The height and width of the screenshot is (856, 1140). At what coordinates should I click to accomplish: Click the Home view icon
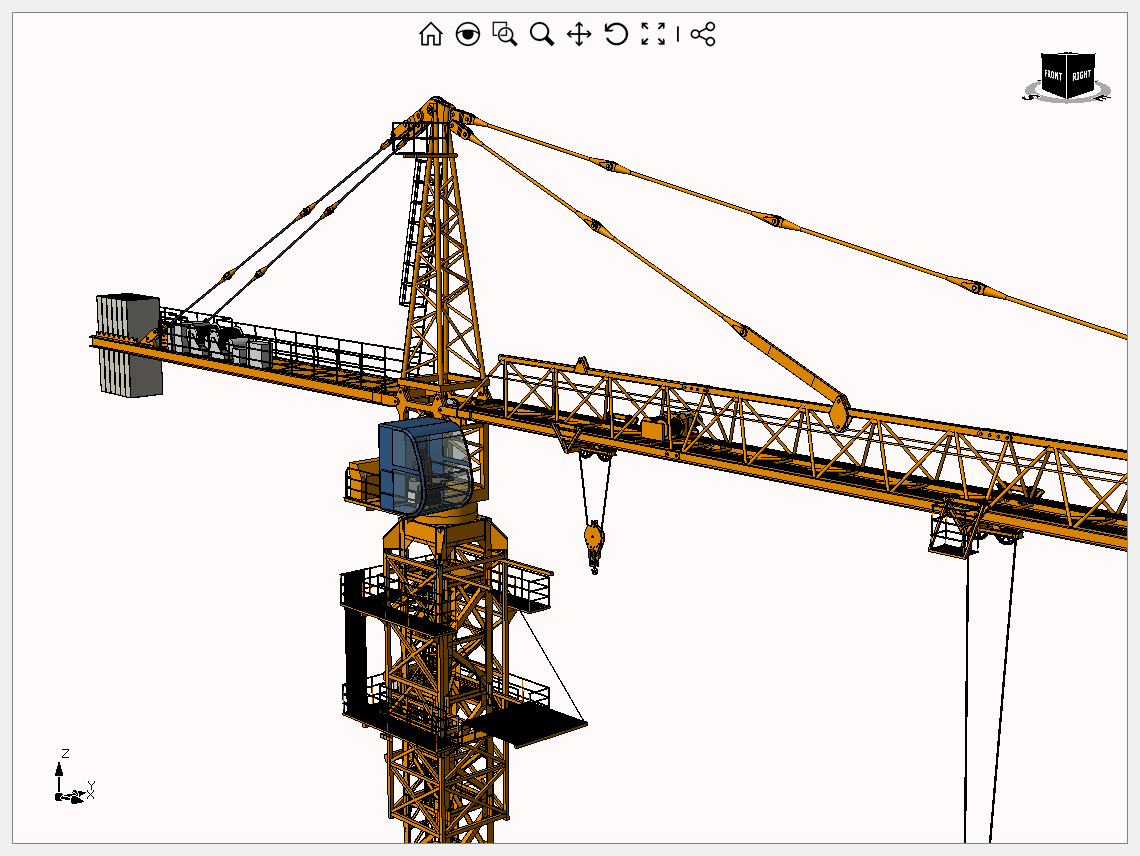[430, 35]
